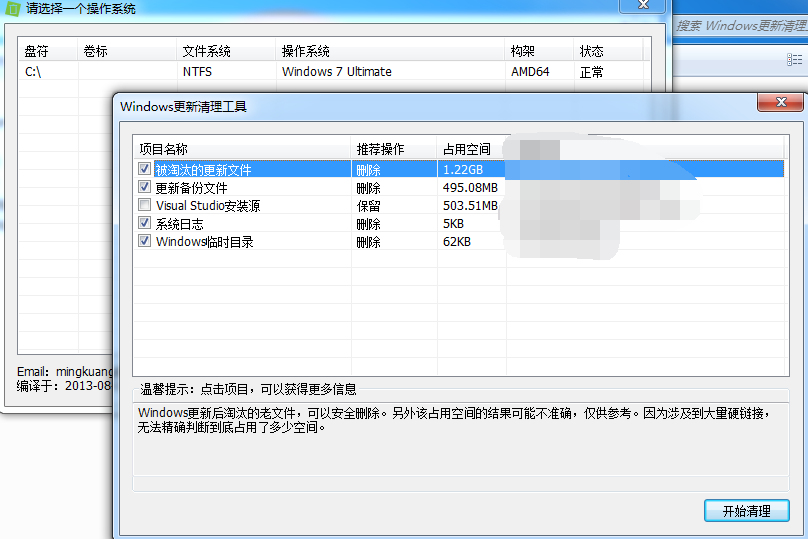Select the 系统日志 row name
The height and width of the screenshot is (539, 808).
coord(179,224)
